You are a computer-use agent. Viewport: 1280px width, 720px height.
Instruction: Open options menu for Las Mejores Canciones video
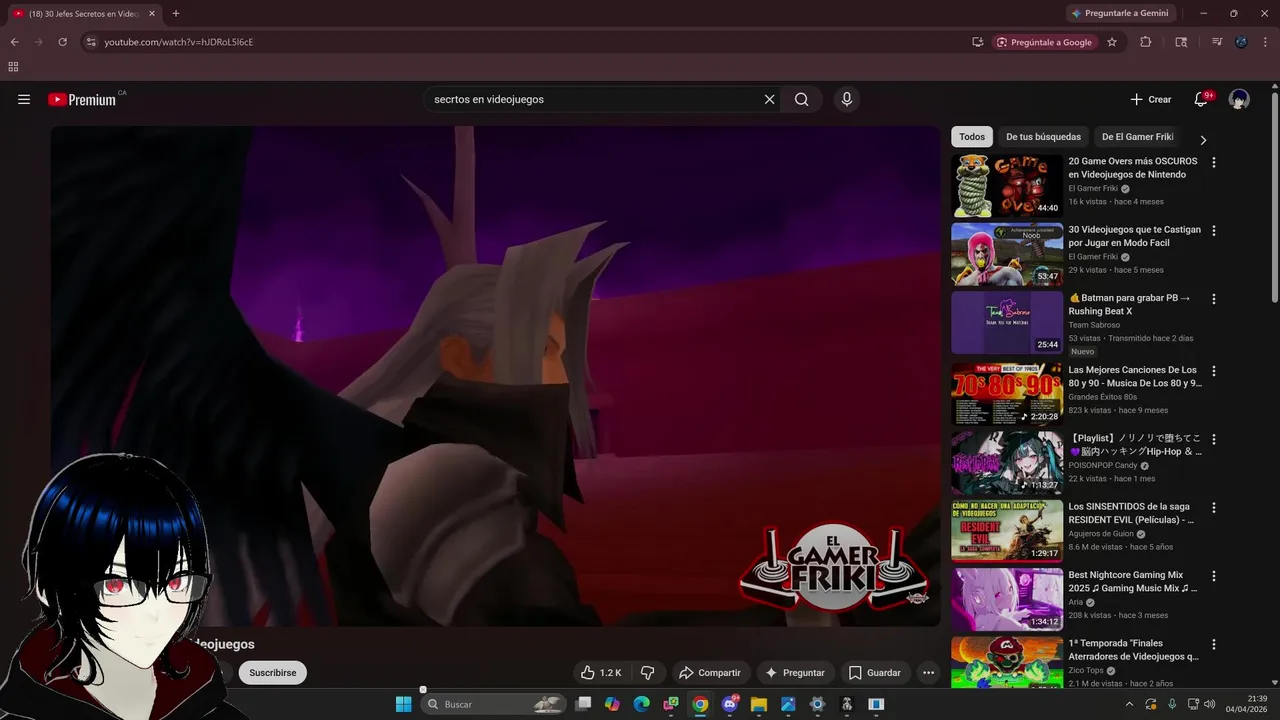(x=1214, y=370)
